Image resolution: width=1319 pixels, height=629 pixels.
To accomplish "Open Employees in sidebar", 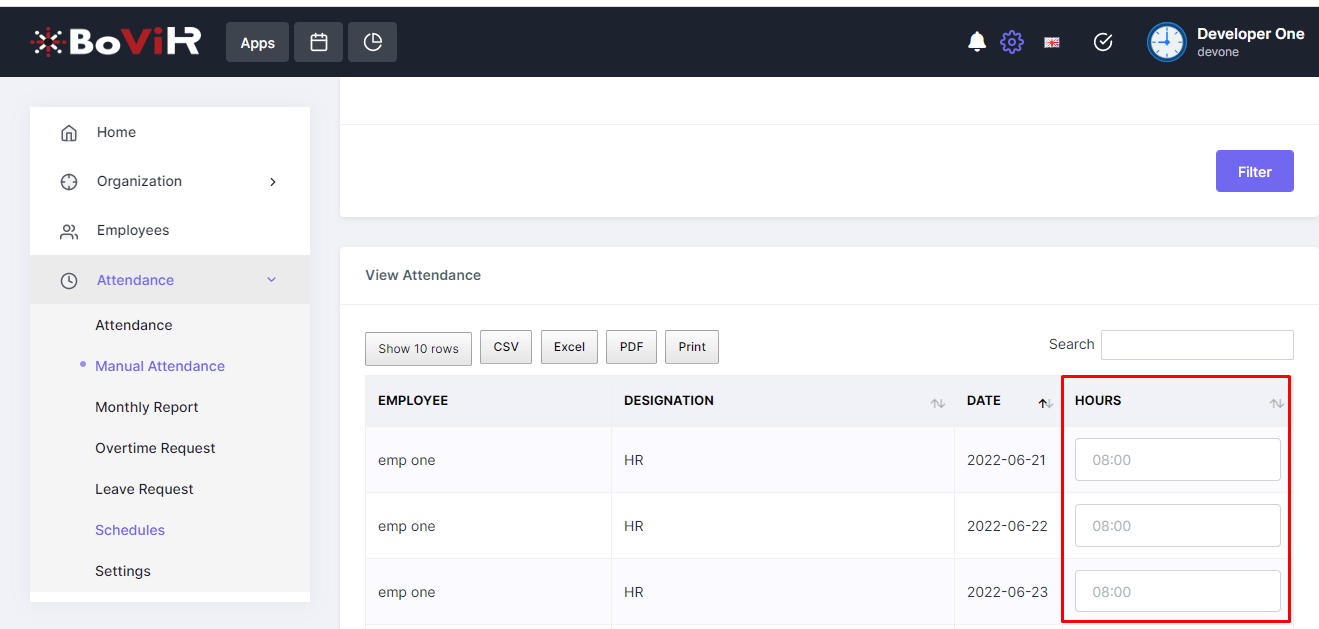I will (x=133, y=231).
